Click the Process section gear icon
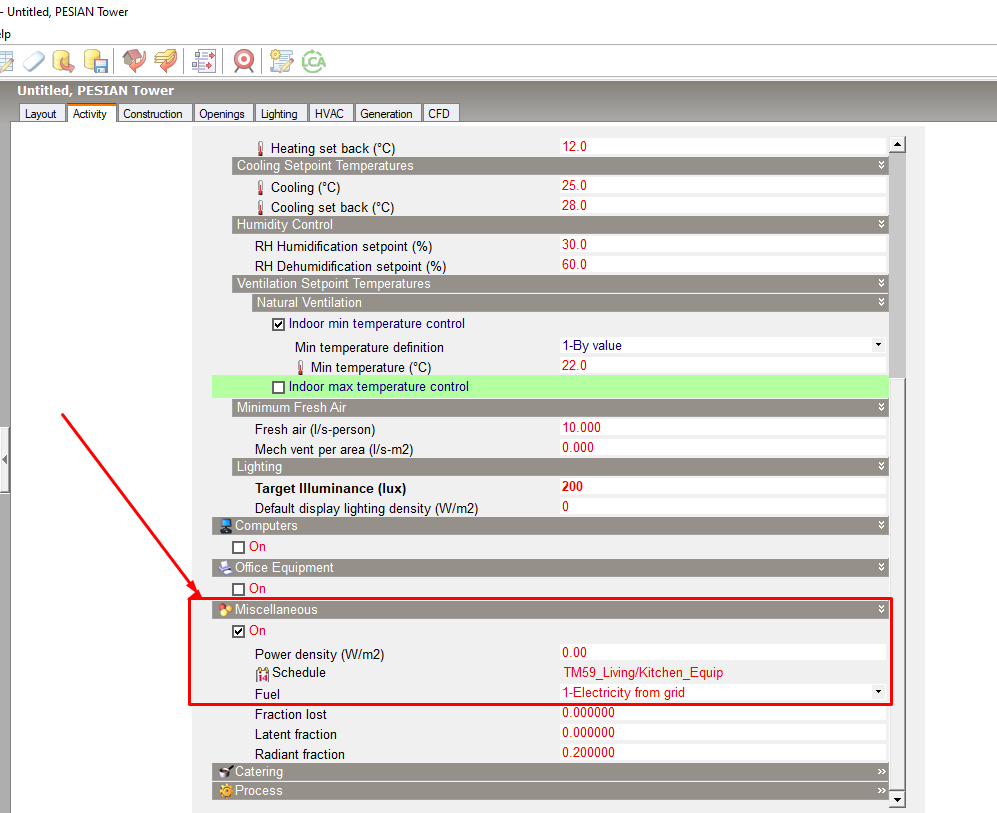997x813 pixels. pos(225,791)
